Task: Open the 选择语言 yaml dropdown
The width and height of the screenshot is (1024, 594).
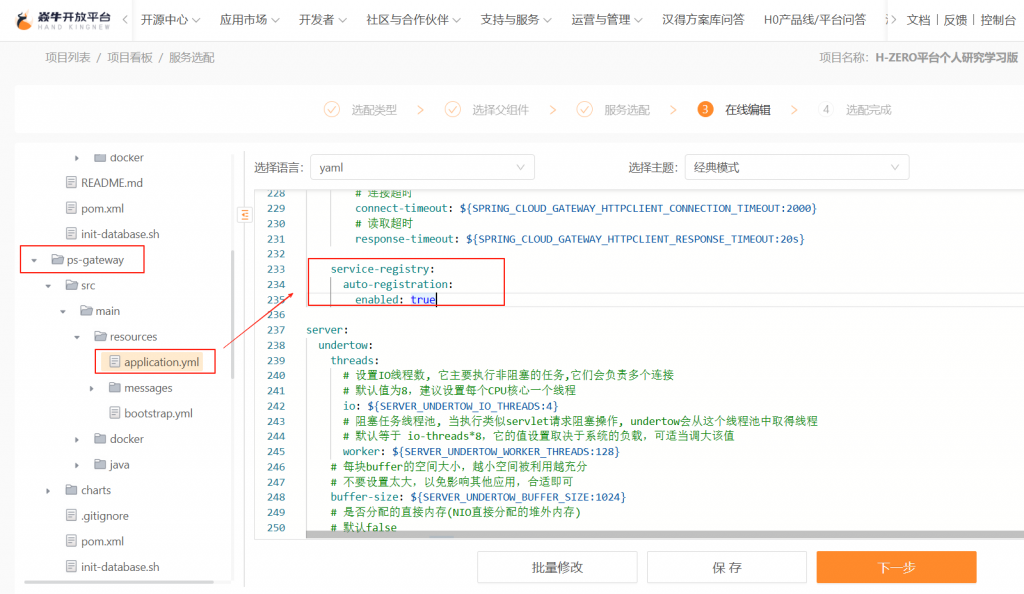Action: point(422,168)
